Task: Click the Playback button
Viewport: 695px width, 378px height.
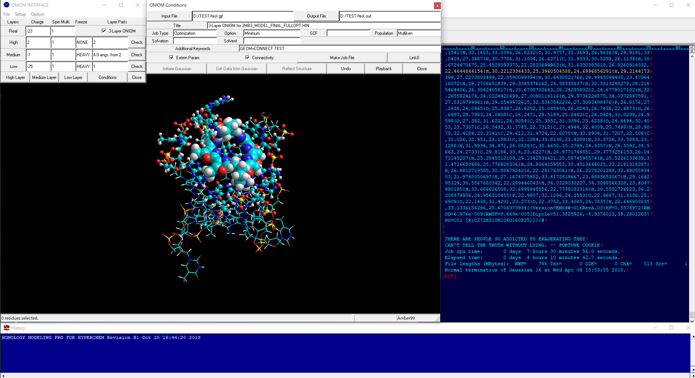Action: click(x=383, y=69)
